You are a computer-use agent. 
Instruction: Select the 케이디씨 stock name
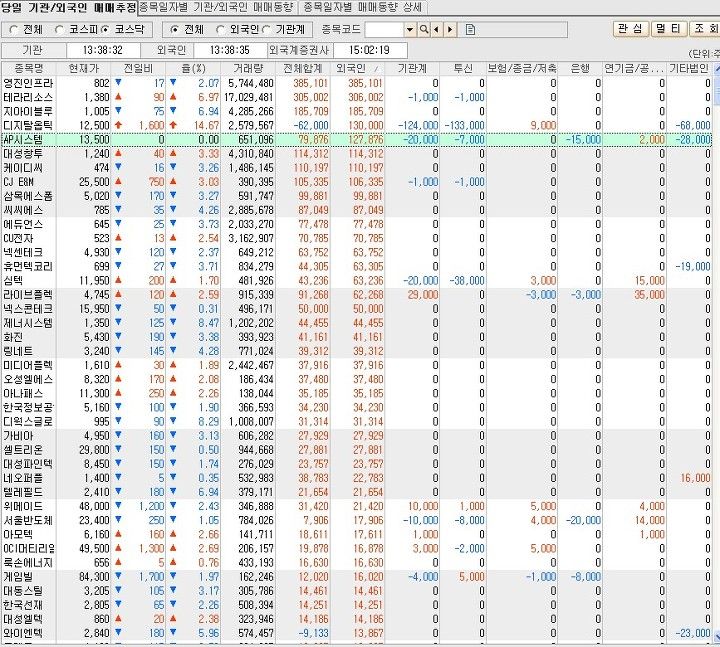pyautogui.click(x=22, y=168)
